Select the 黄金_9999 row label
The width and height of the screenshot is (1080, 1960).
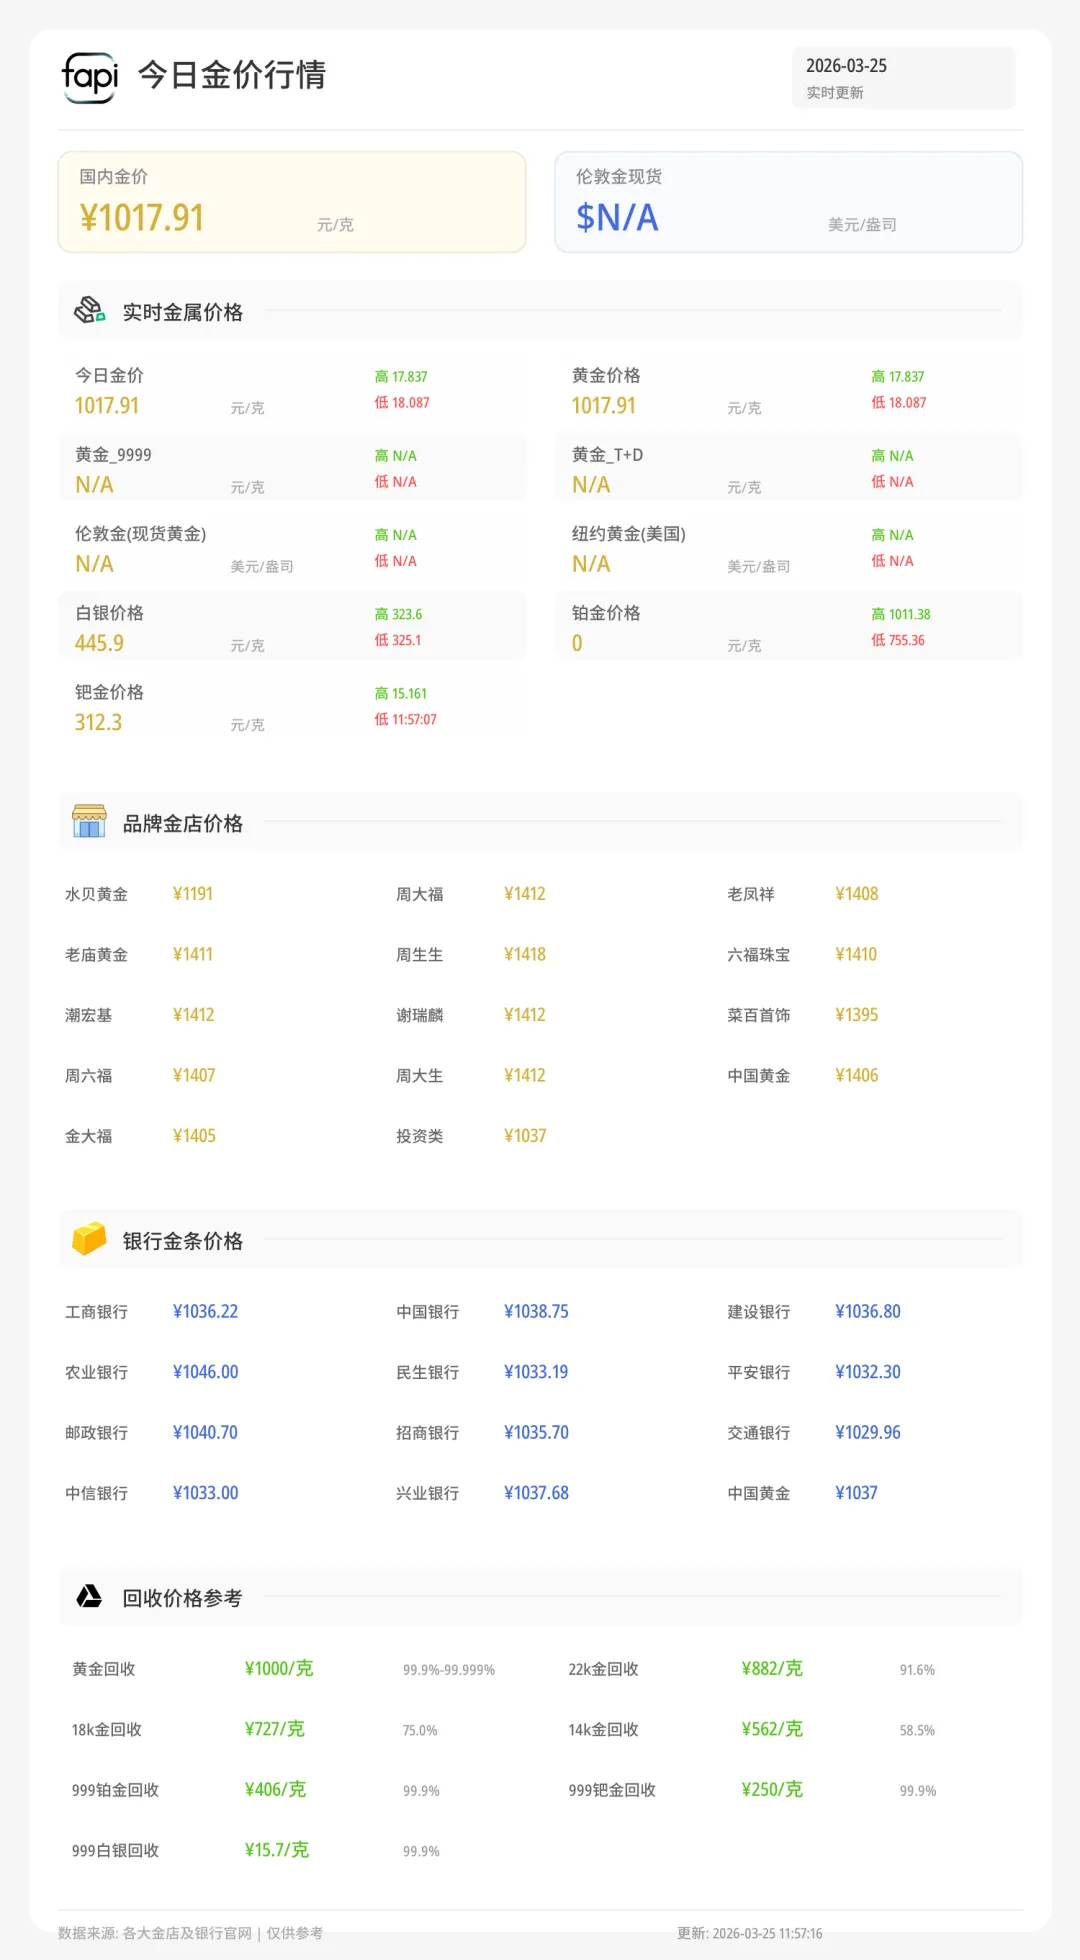point(113,455)
